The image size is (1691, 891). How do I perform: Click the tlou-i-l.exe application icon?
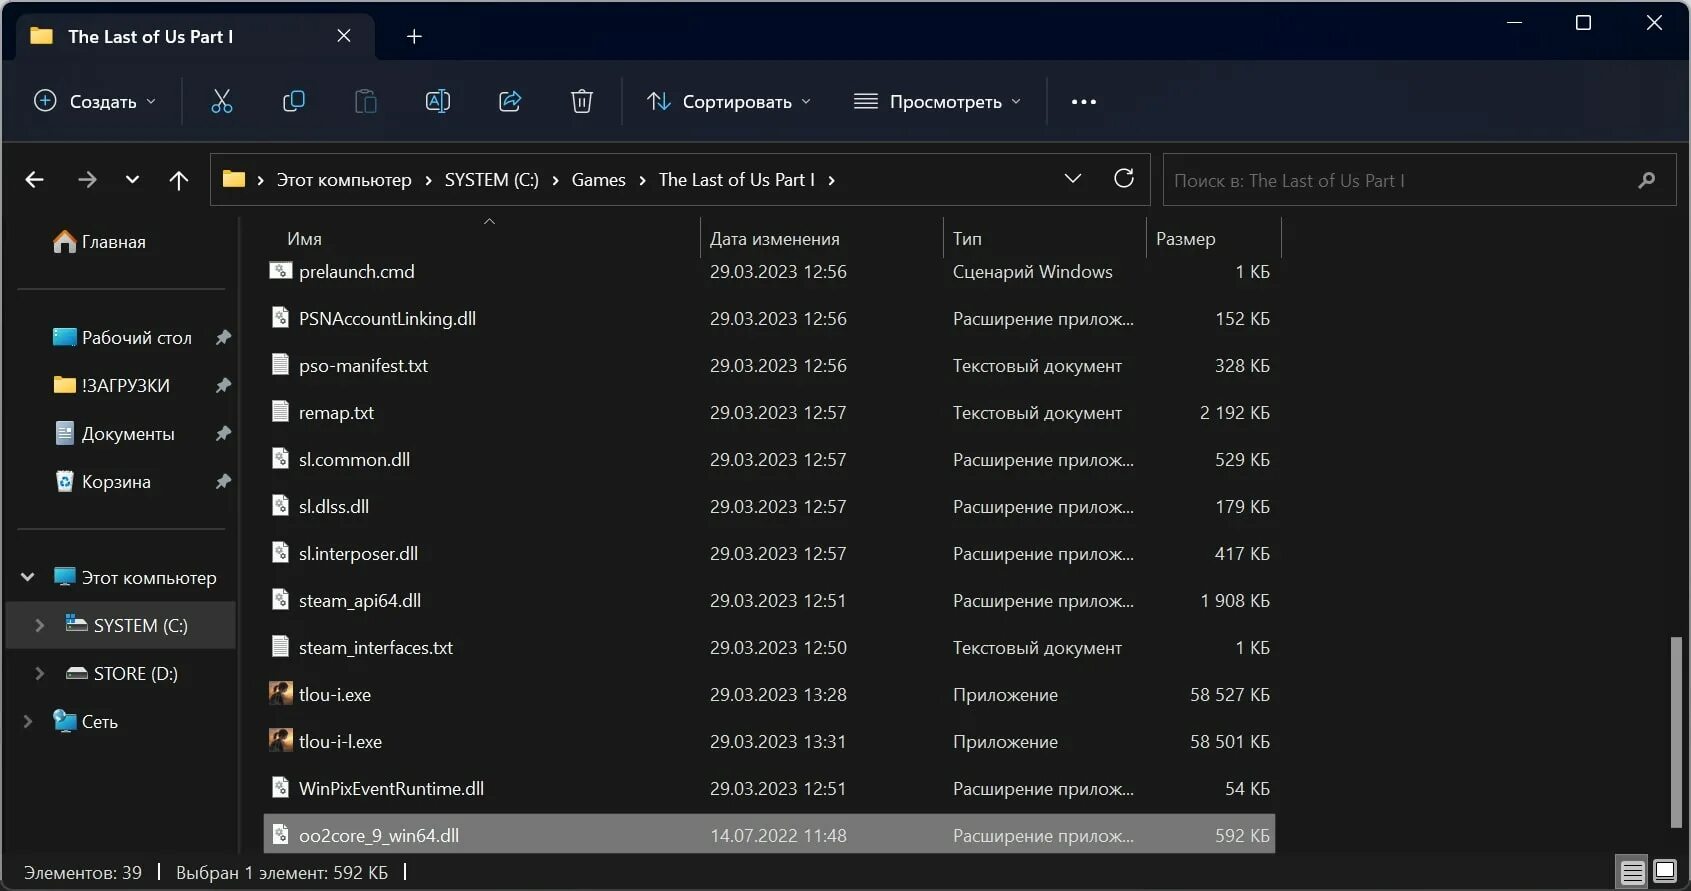281,740
